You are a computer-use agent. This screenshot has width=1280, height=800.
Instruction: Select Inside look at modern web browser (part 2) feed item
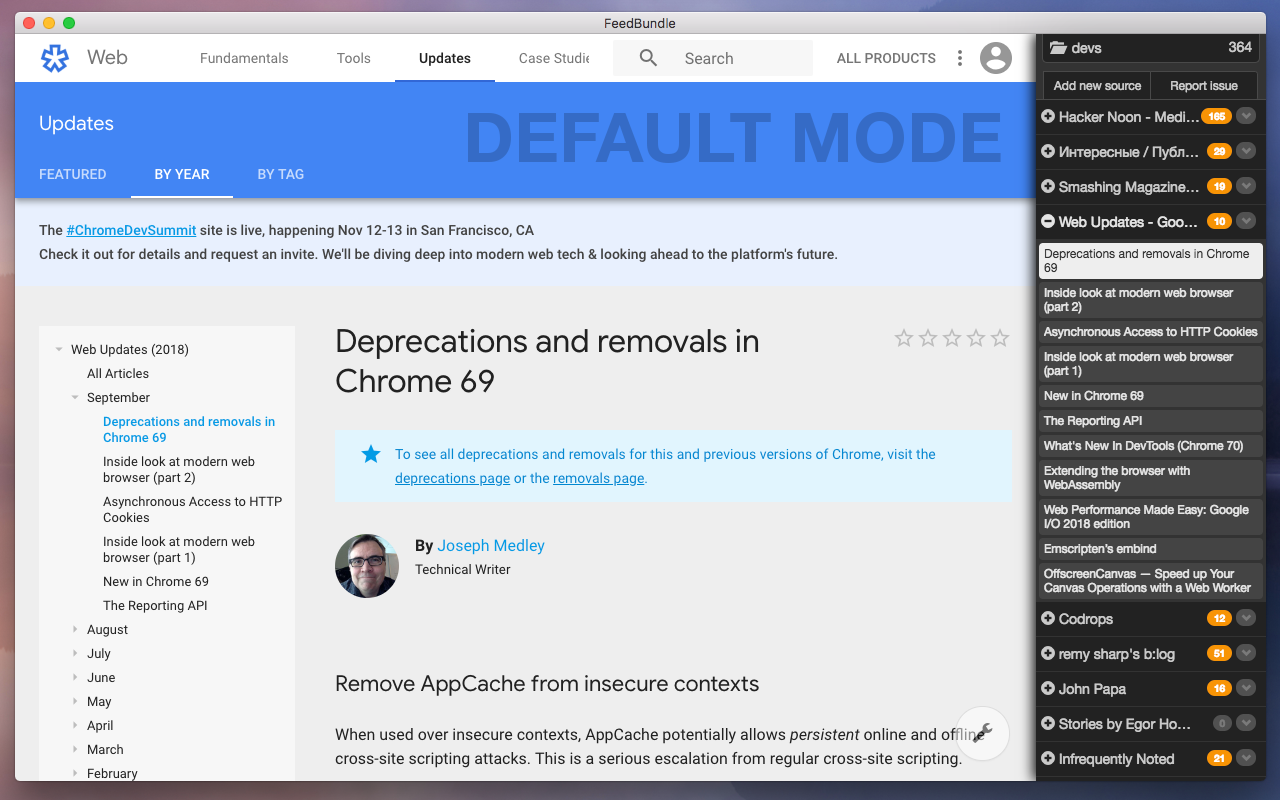pos(1151,300)
